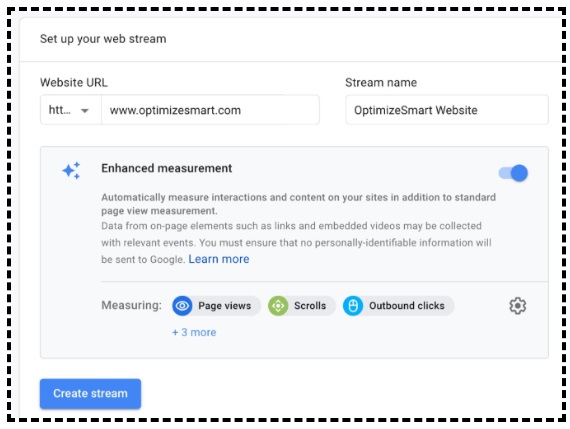The height and width of the screenshot is (429, 570).
Task: Click the Enhanced measurement sparkle icon
Action: pos(71,170)
